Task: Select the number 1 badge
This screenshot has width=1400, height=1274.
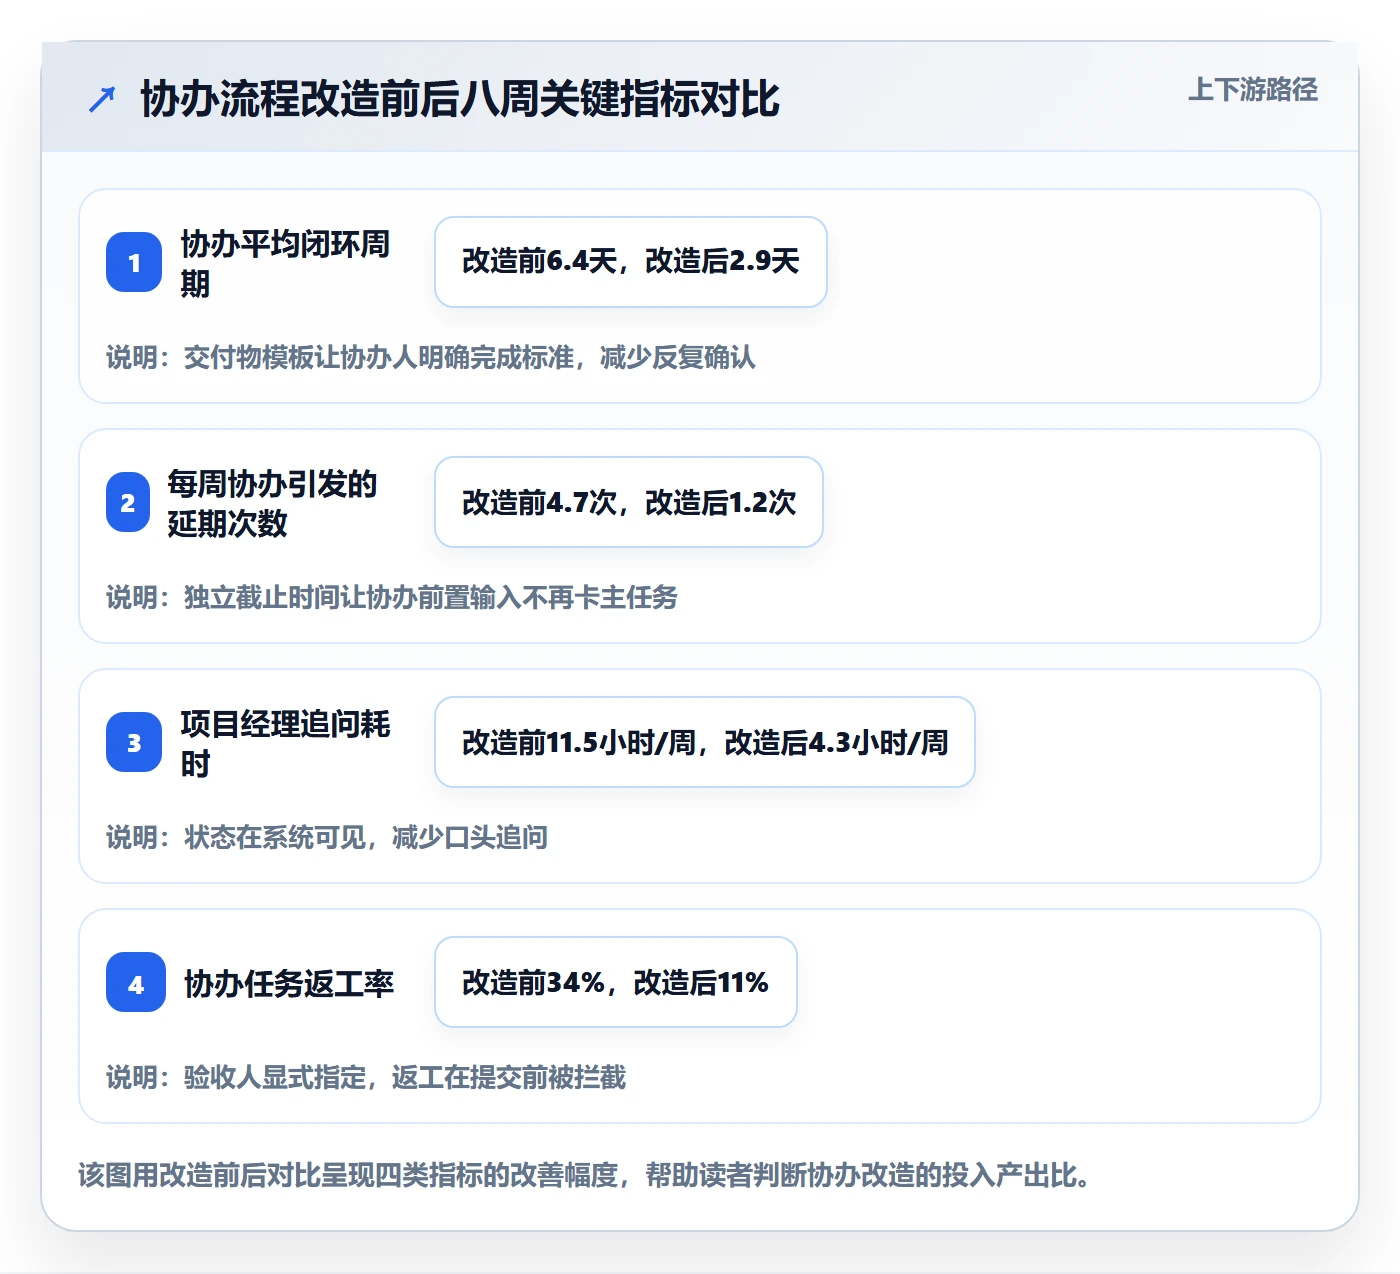Action: (x=134, y=262)
